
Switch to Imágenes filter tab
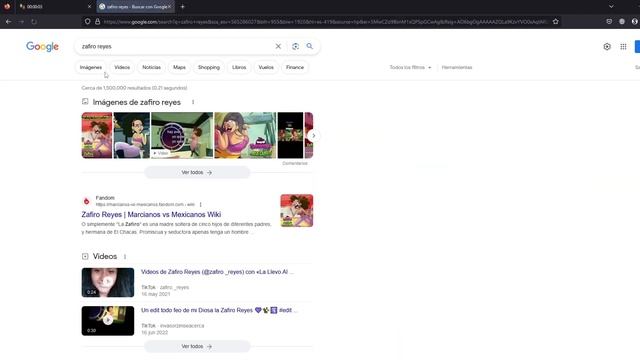pyautogui.click(x=91, y=67)
